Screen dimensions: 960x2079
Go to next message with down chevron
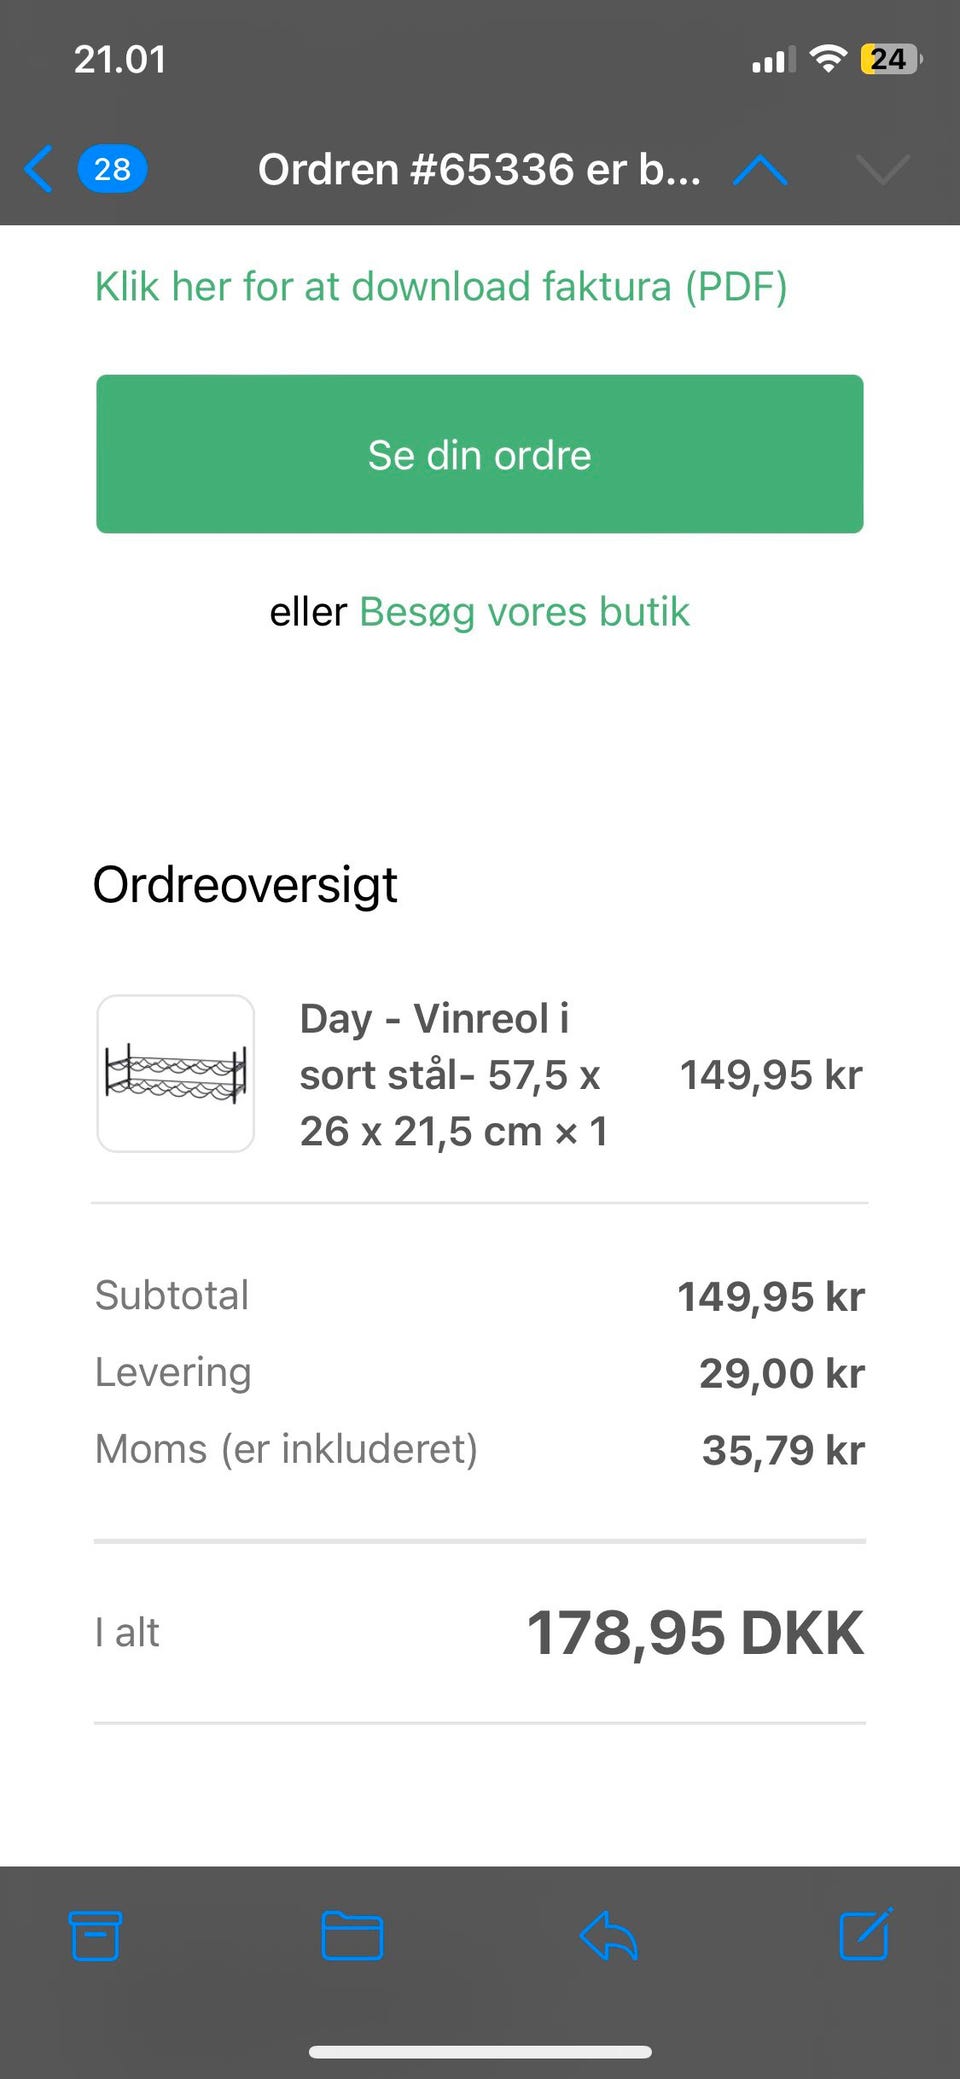coord(883,170)
